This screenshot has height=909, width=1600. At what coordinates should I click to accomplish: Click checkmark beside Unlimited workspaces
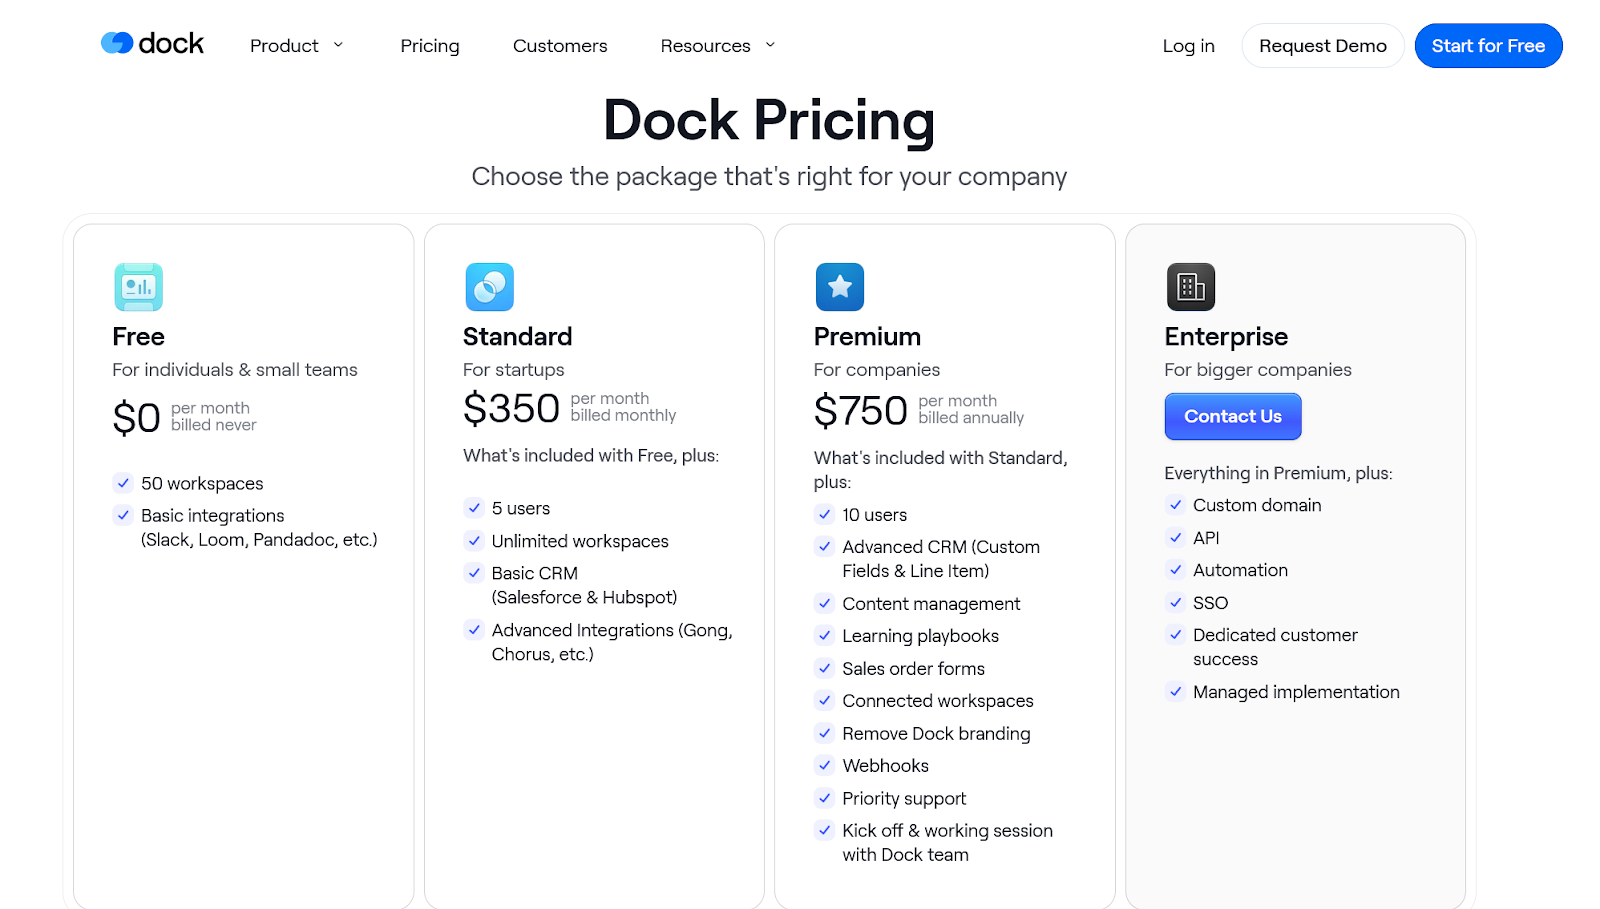474,541
